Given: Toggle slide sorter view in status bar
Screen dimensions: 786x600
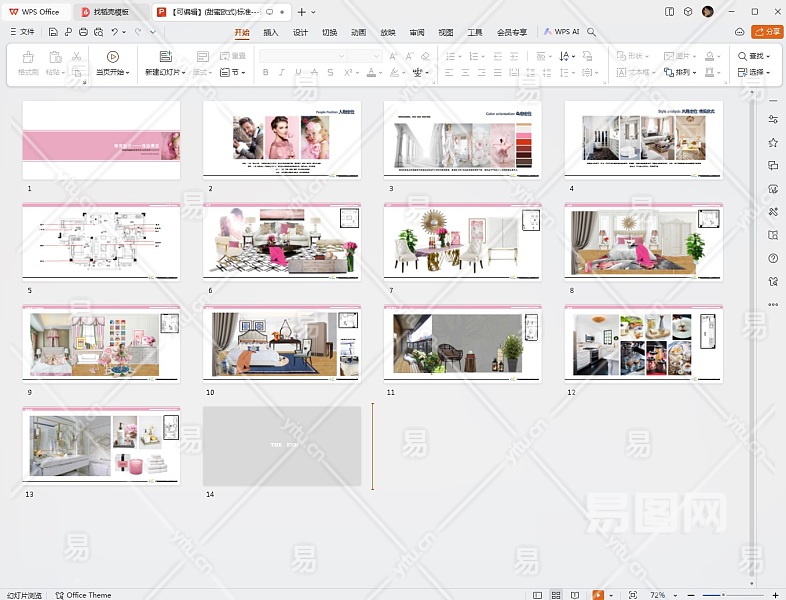Looking at the screenshot, I should tap(556, 595).
